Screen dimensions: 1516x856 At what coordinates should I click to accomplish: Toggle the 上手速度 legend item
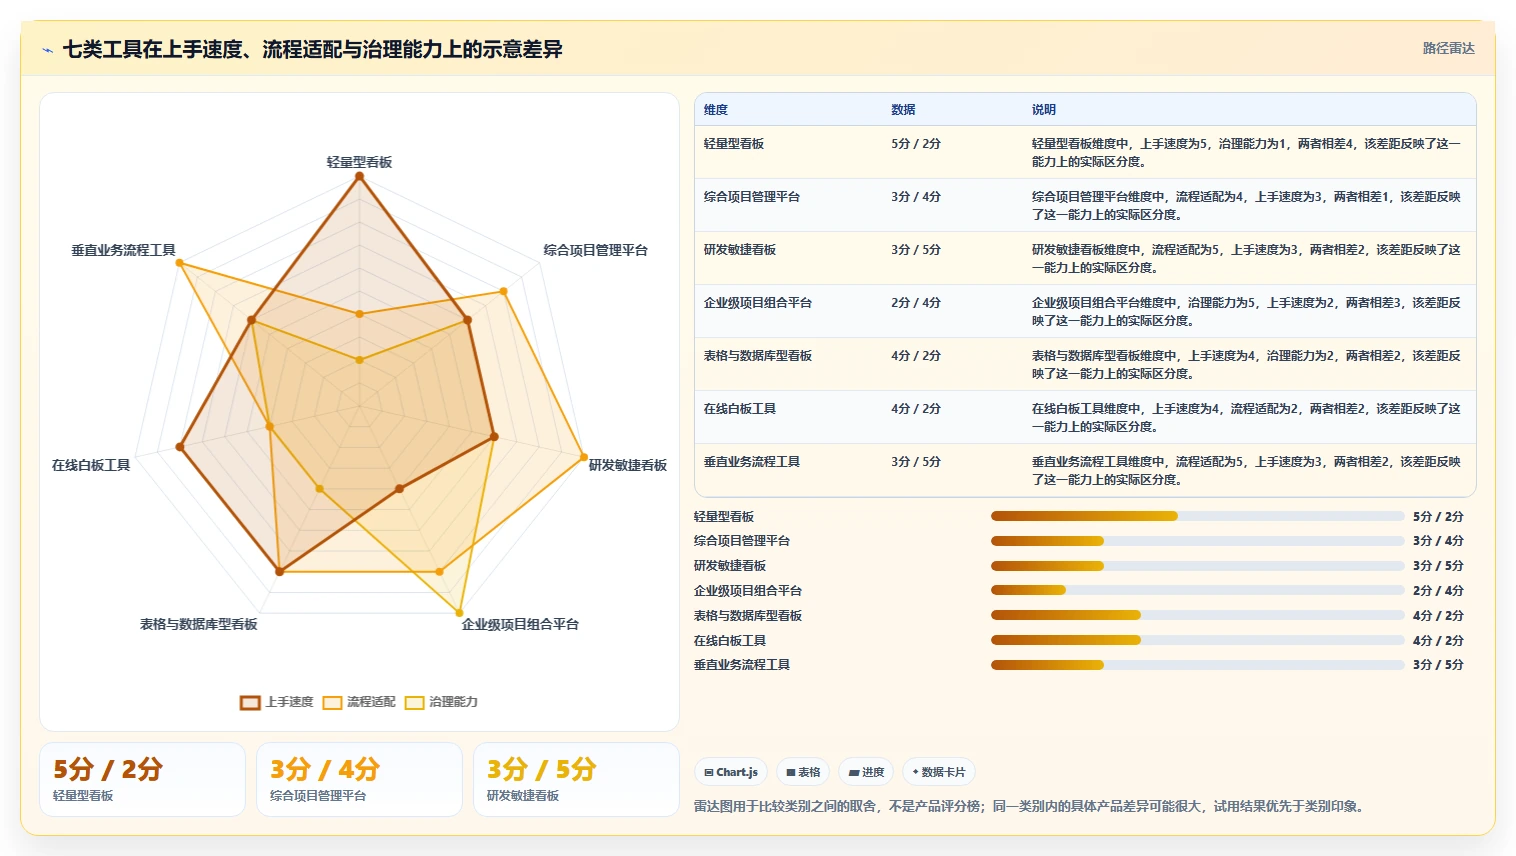277,702
